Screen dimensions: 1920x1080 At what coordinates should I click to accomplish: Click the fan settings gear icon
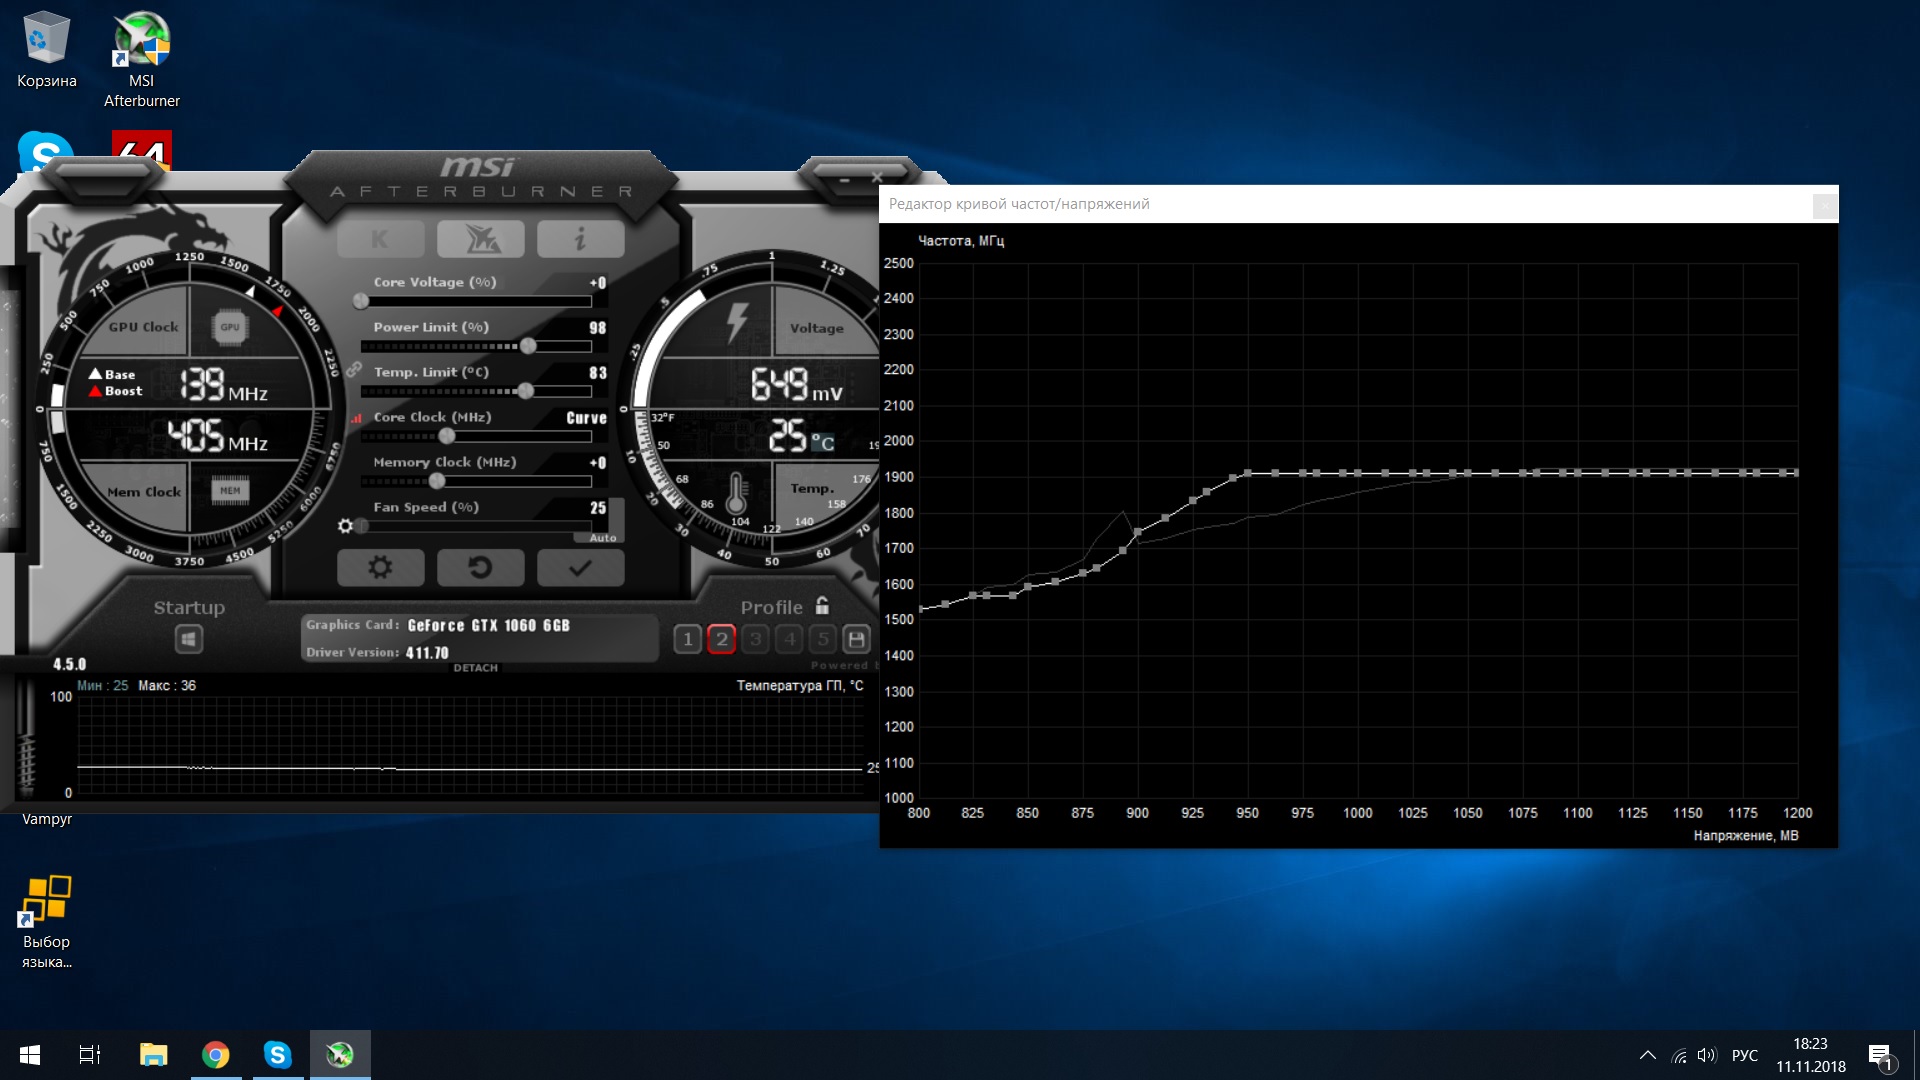coord(346,526)
